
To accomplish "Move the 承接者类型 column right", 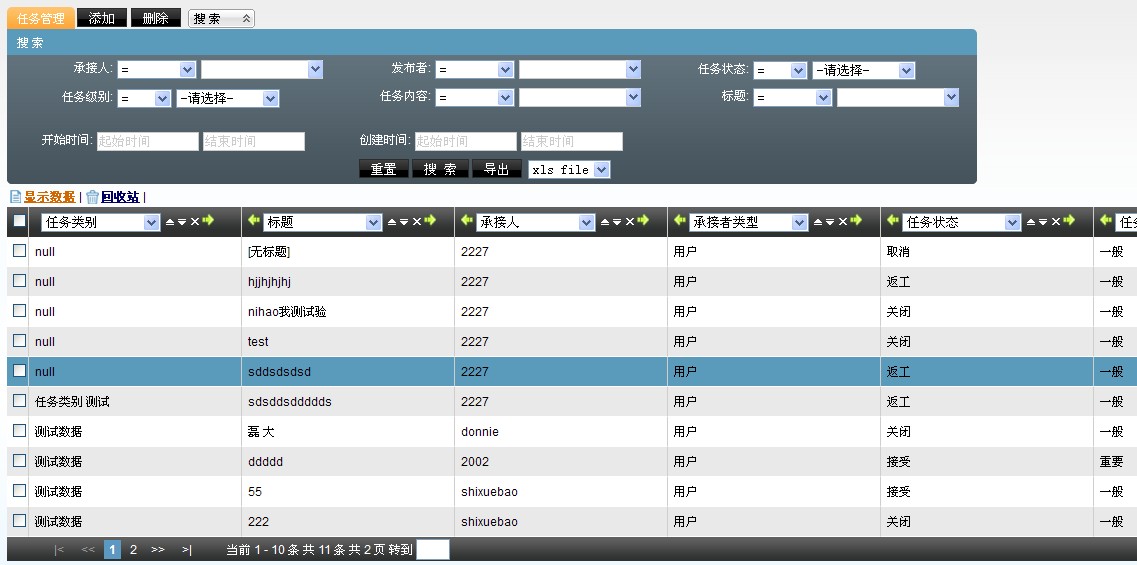I will (857, 221).
